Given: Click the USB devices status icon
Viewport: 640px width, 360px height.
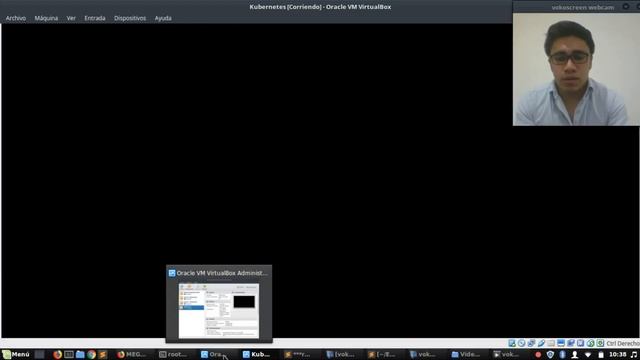Looking at the screenshot, I should (541, 343).
